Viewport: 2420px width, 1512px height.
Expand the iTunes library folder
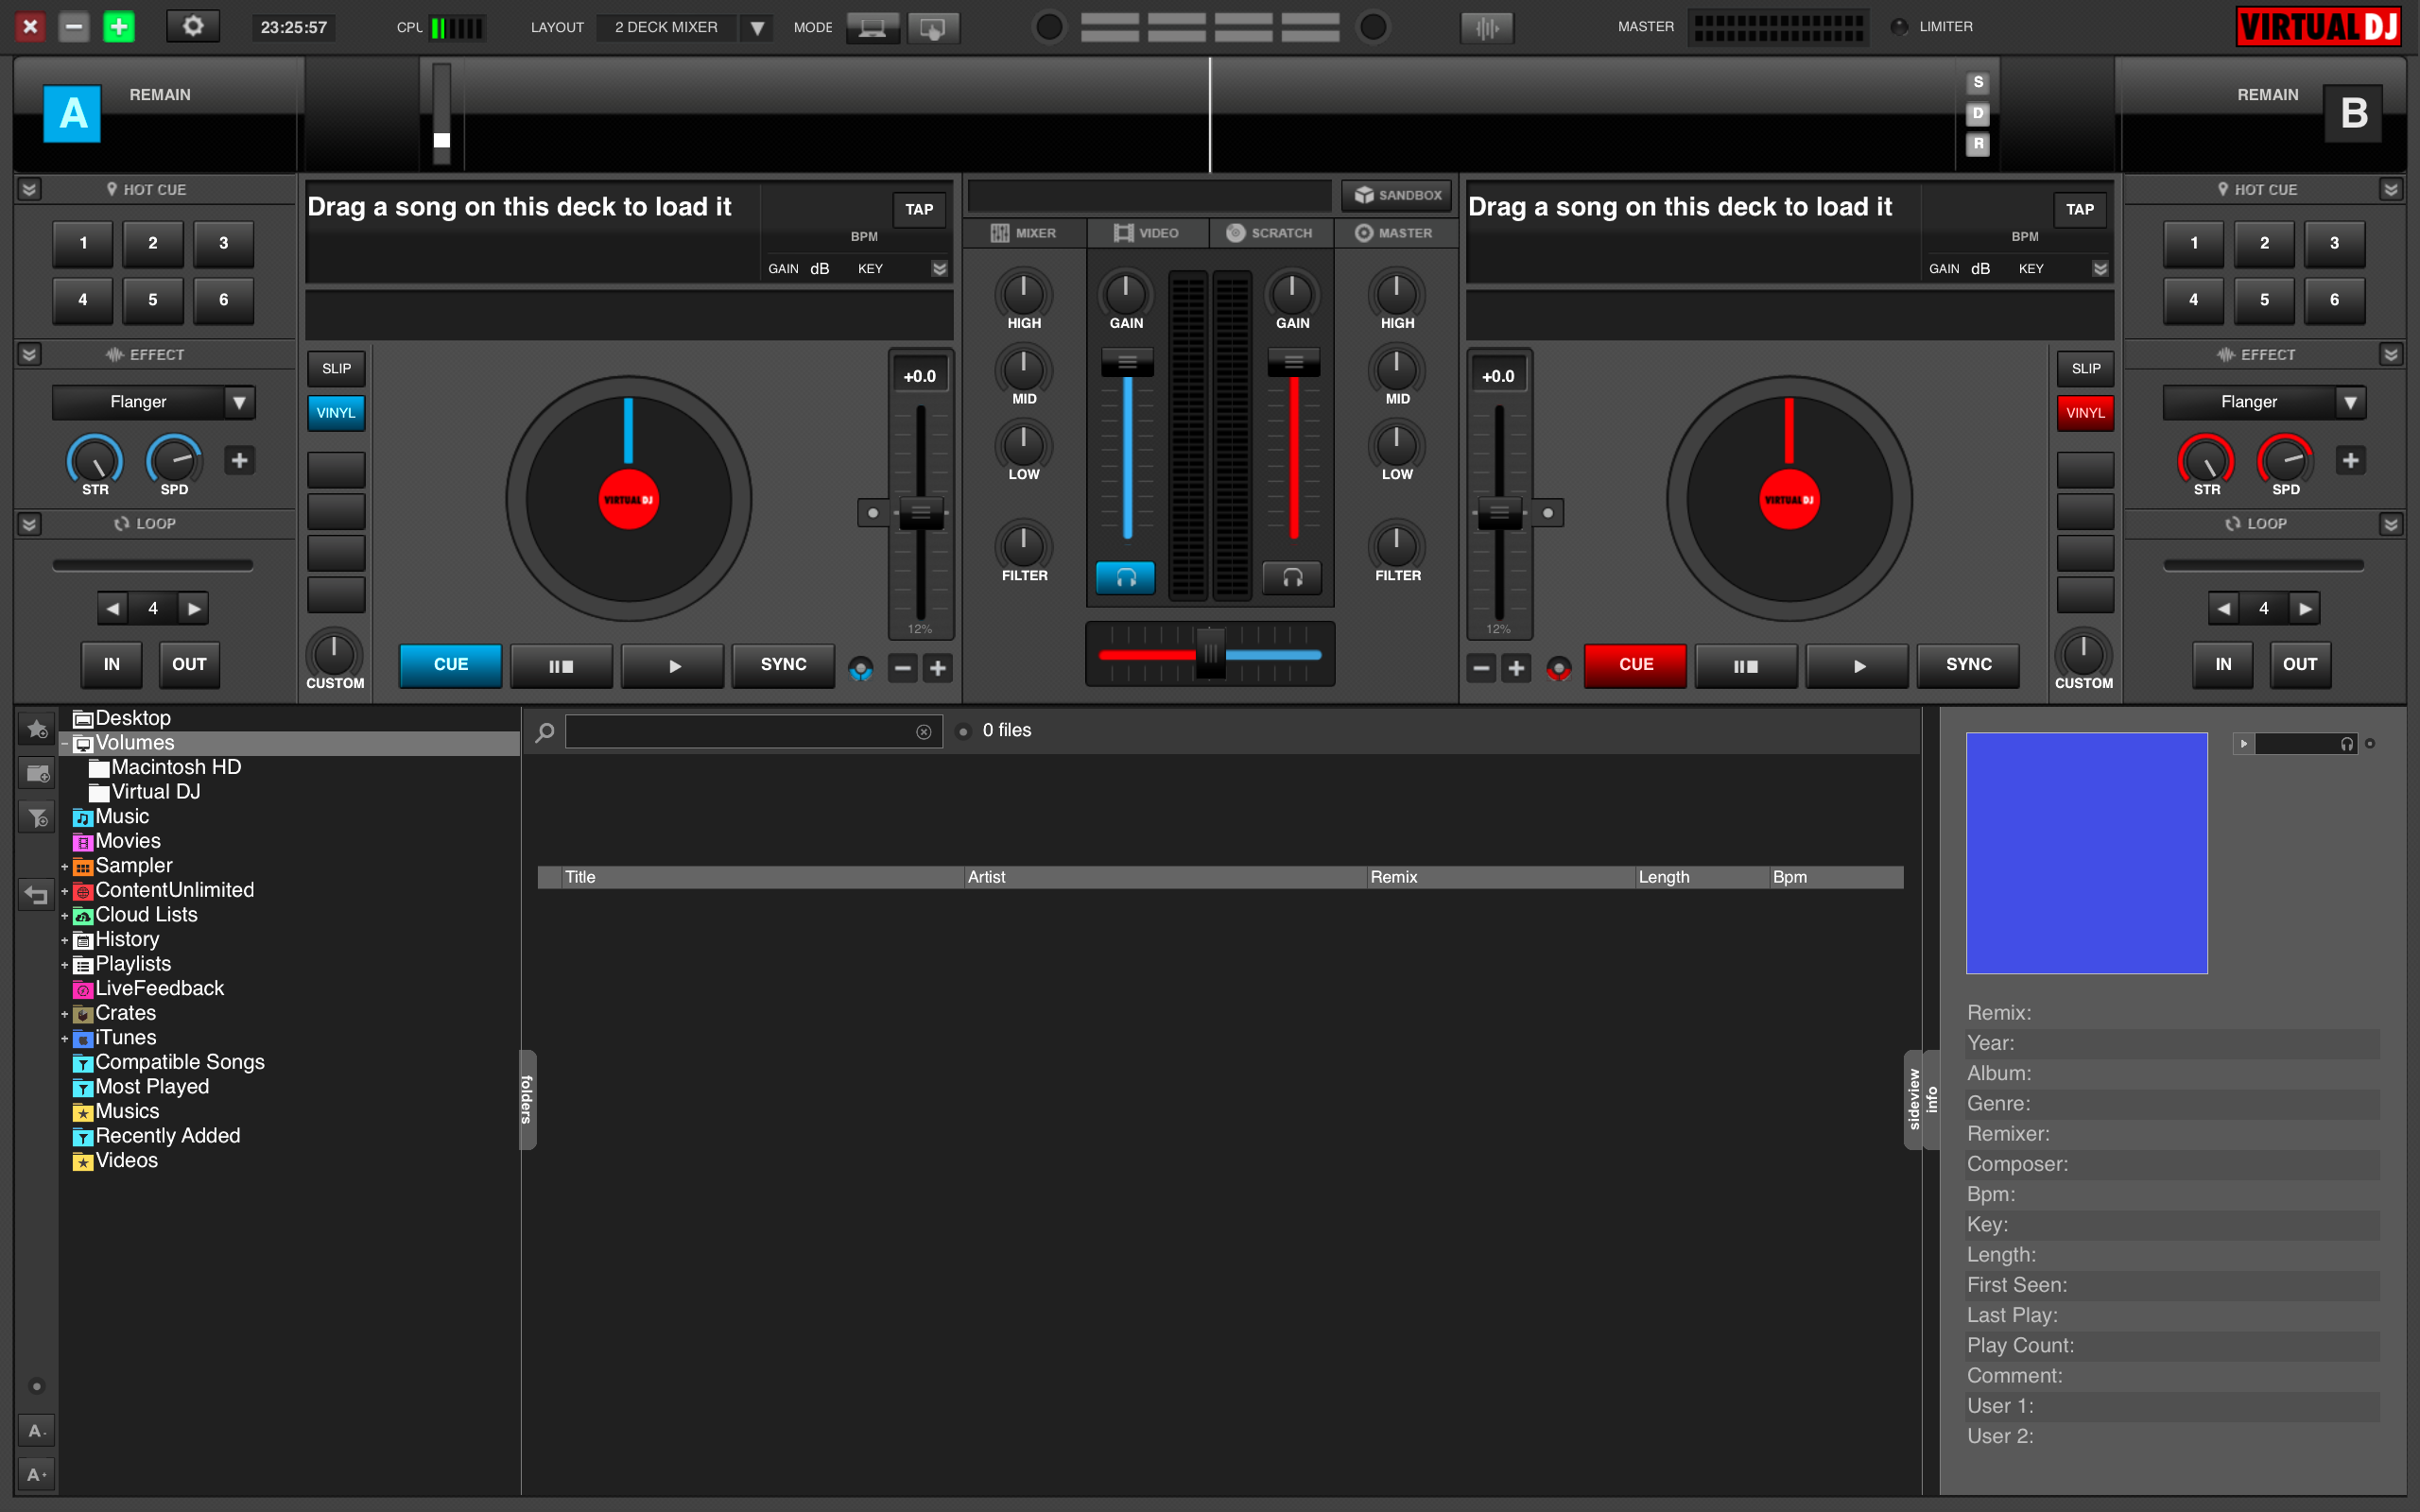[x=62, y=1037]
